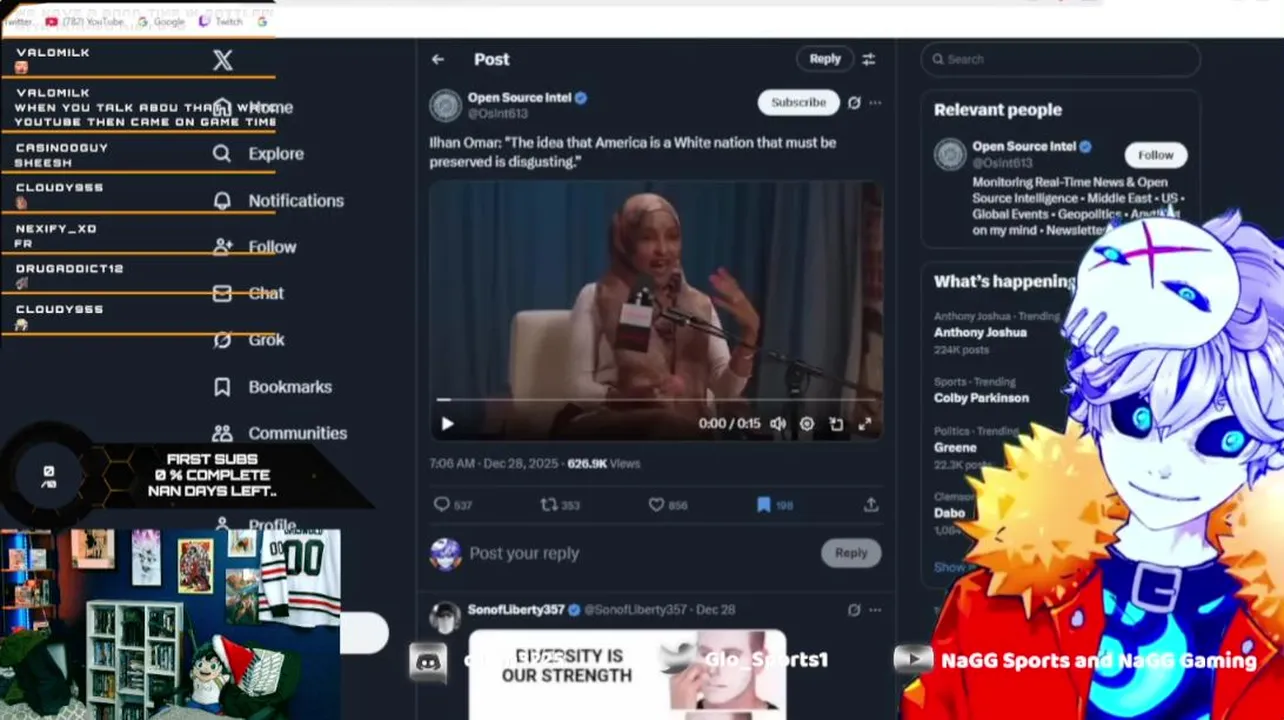
Task: Subscribe to Open Source Intel
Action: point(798,102)
